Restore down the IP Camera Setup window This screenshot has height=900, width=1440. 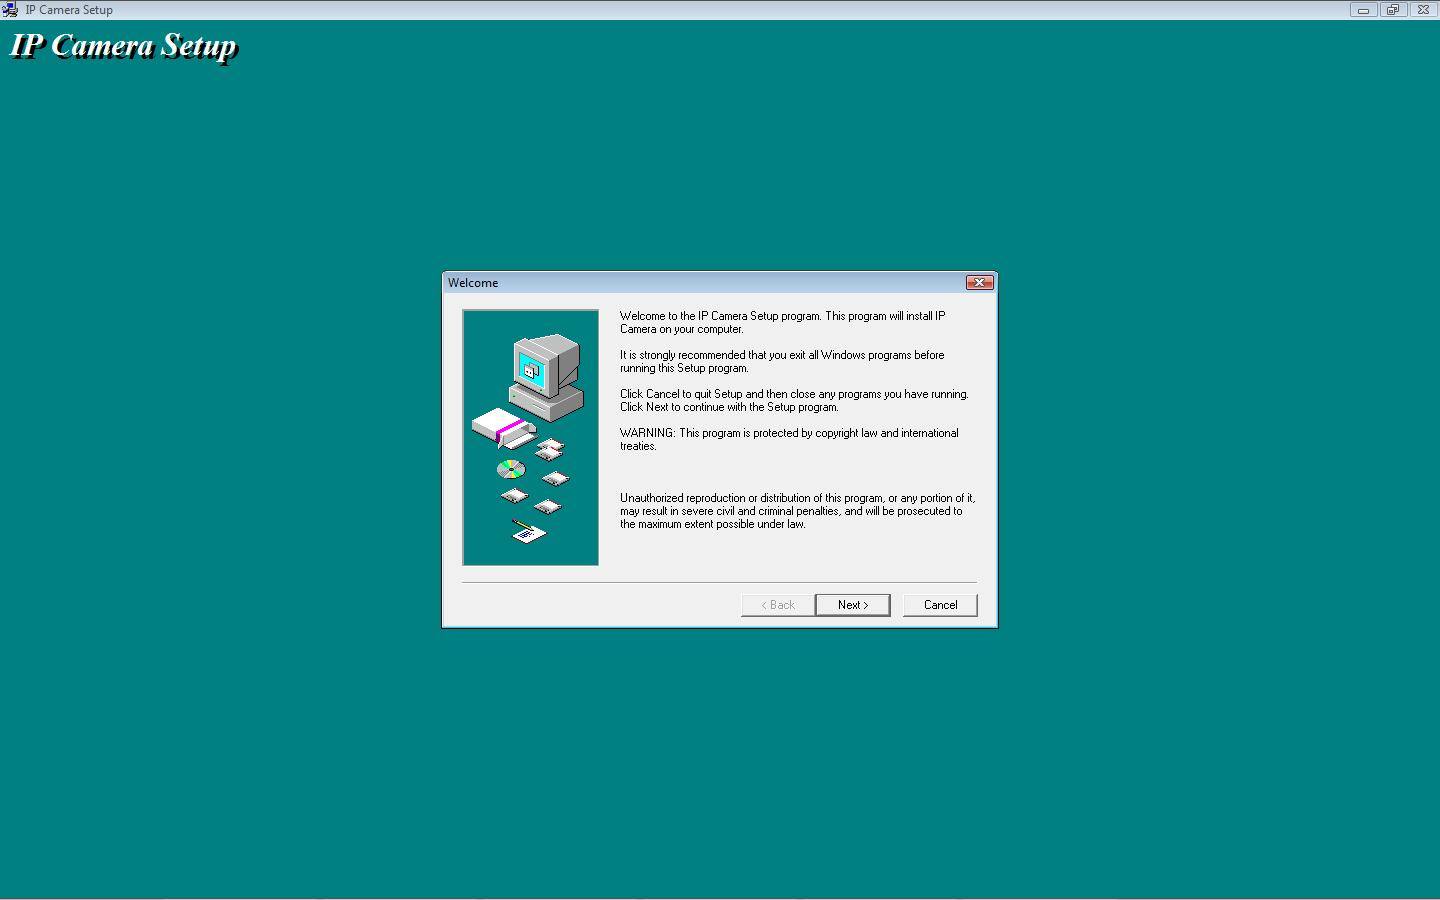(1392, 10)
